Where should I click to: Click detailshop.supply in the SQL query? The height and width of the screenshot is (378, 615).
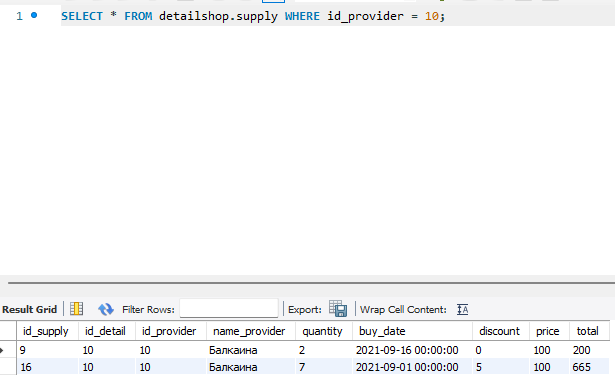point(218,16)
